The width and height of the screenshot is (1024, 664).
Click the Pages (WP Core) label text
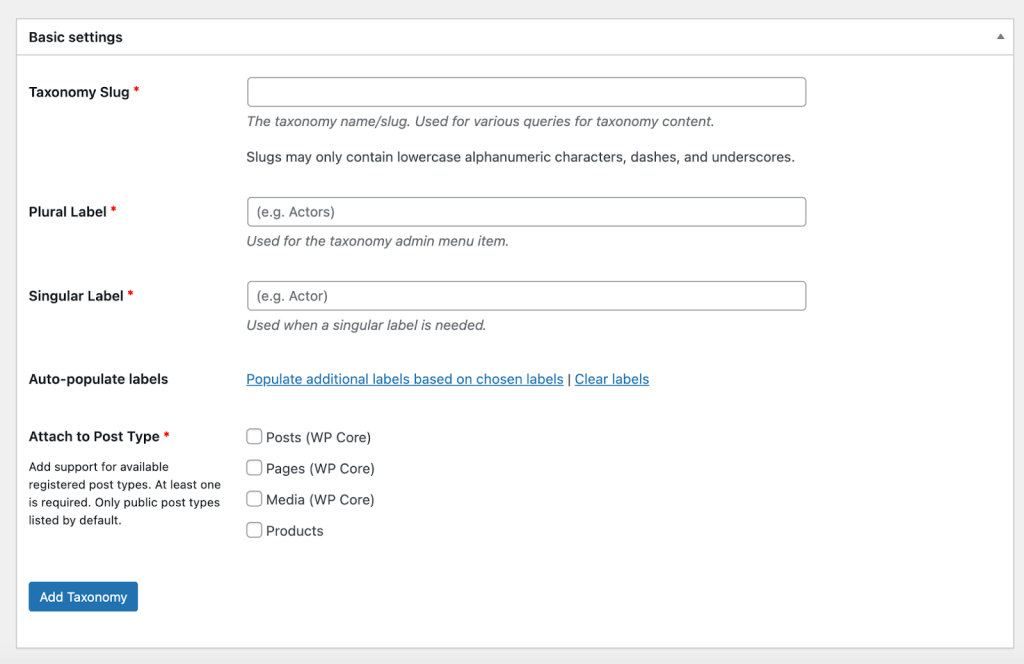(x=319, y=468)
